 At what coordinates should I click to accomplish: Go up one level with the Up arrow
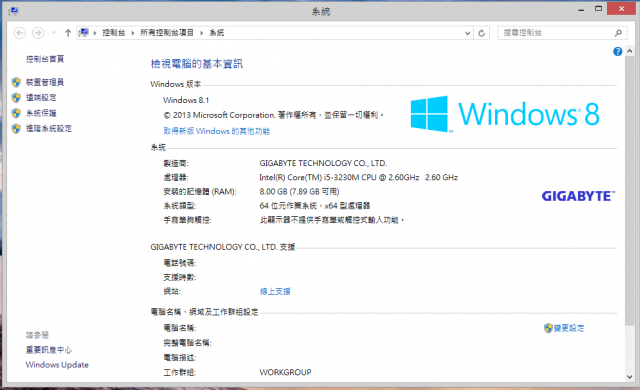point(68,33)
